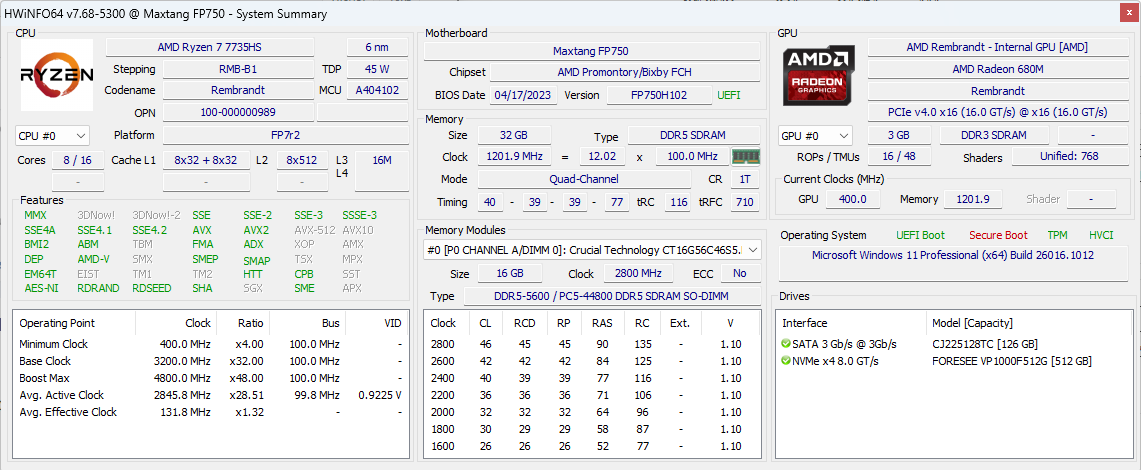Click the SHA feature flag
Screen dimensions: 1141x470
click(202, 288)
